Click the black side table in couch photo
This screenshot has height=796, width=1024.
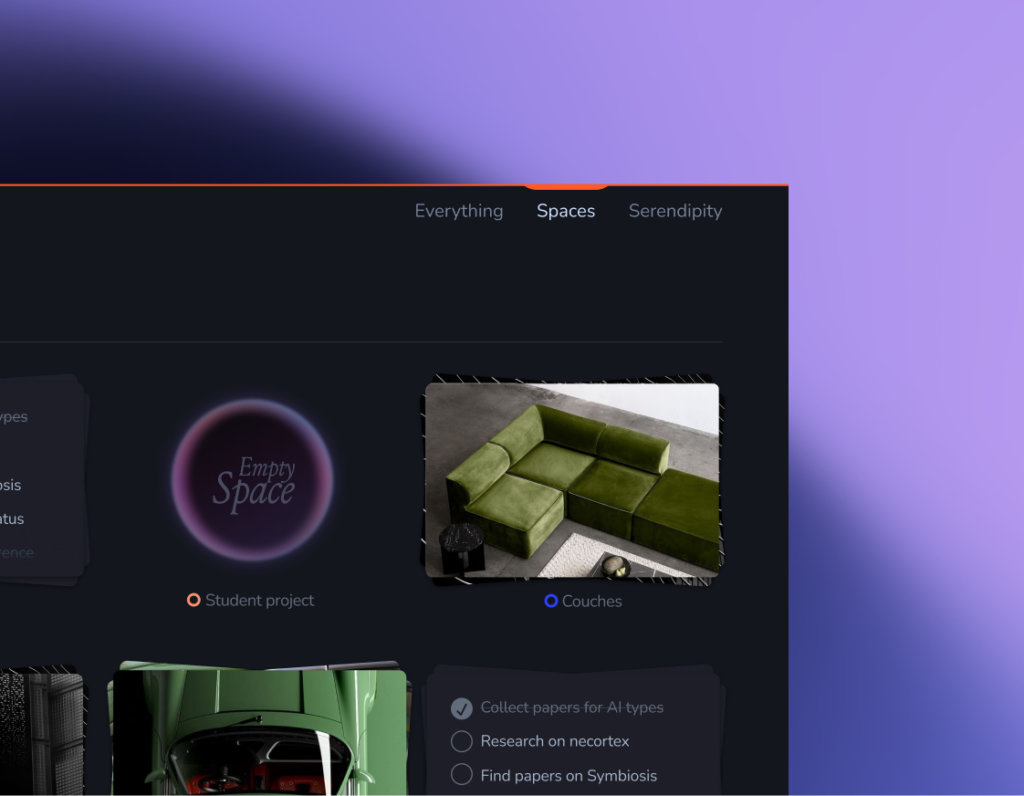462,547
